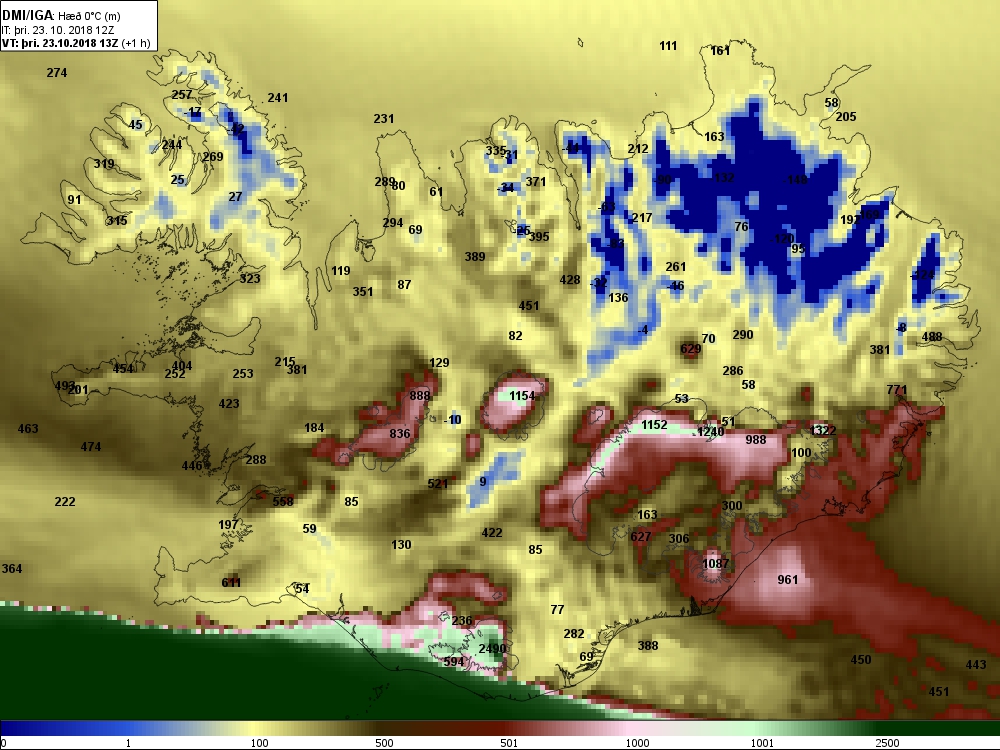Click the map value 1152
Screen dimensions: 1000x750
click(x=654, y=425)
